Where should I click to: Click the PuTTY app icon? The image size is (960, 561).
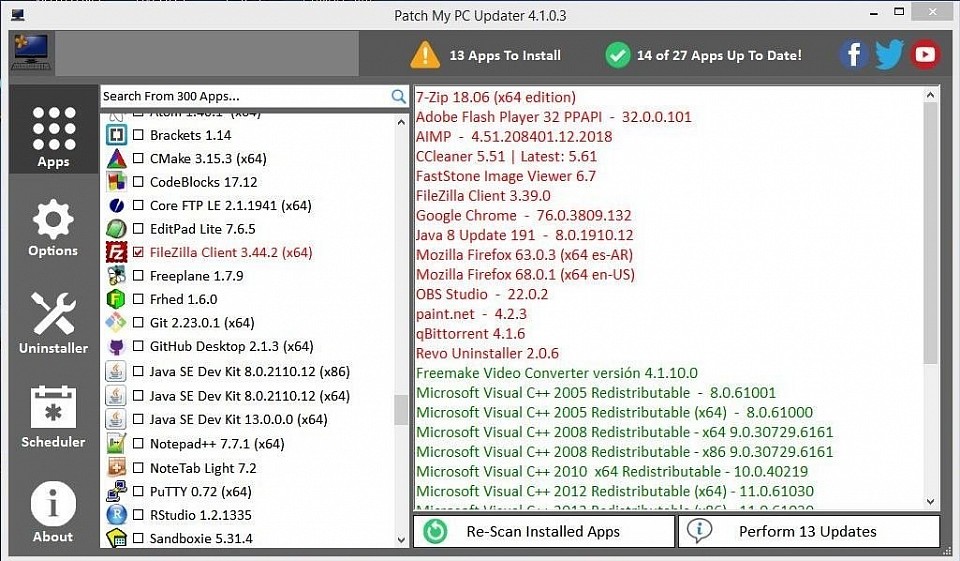pos(116,492)
